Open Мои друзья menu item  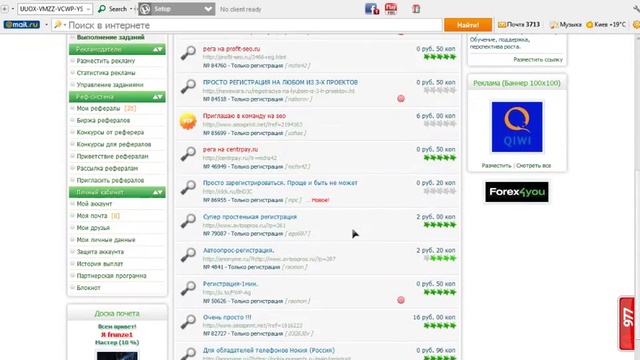(x=93, y=228)
